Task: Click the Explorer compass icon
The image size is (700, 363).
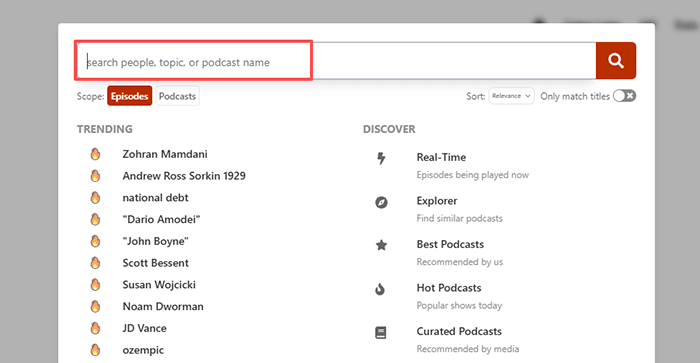Action: tap(381, 202)
